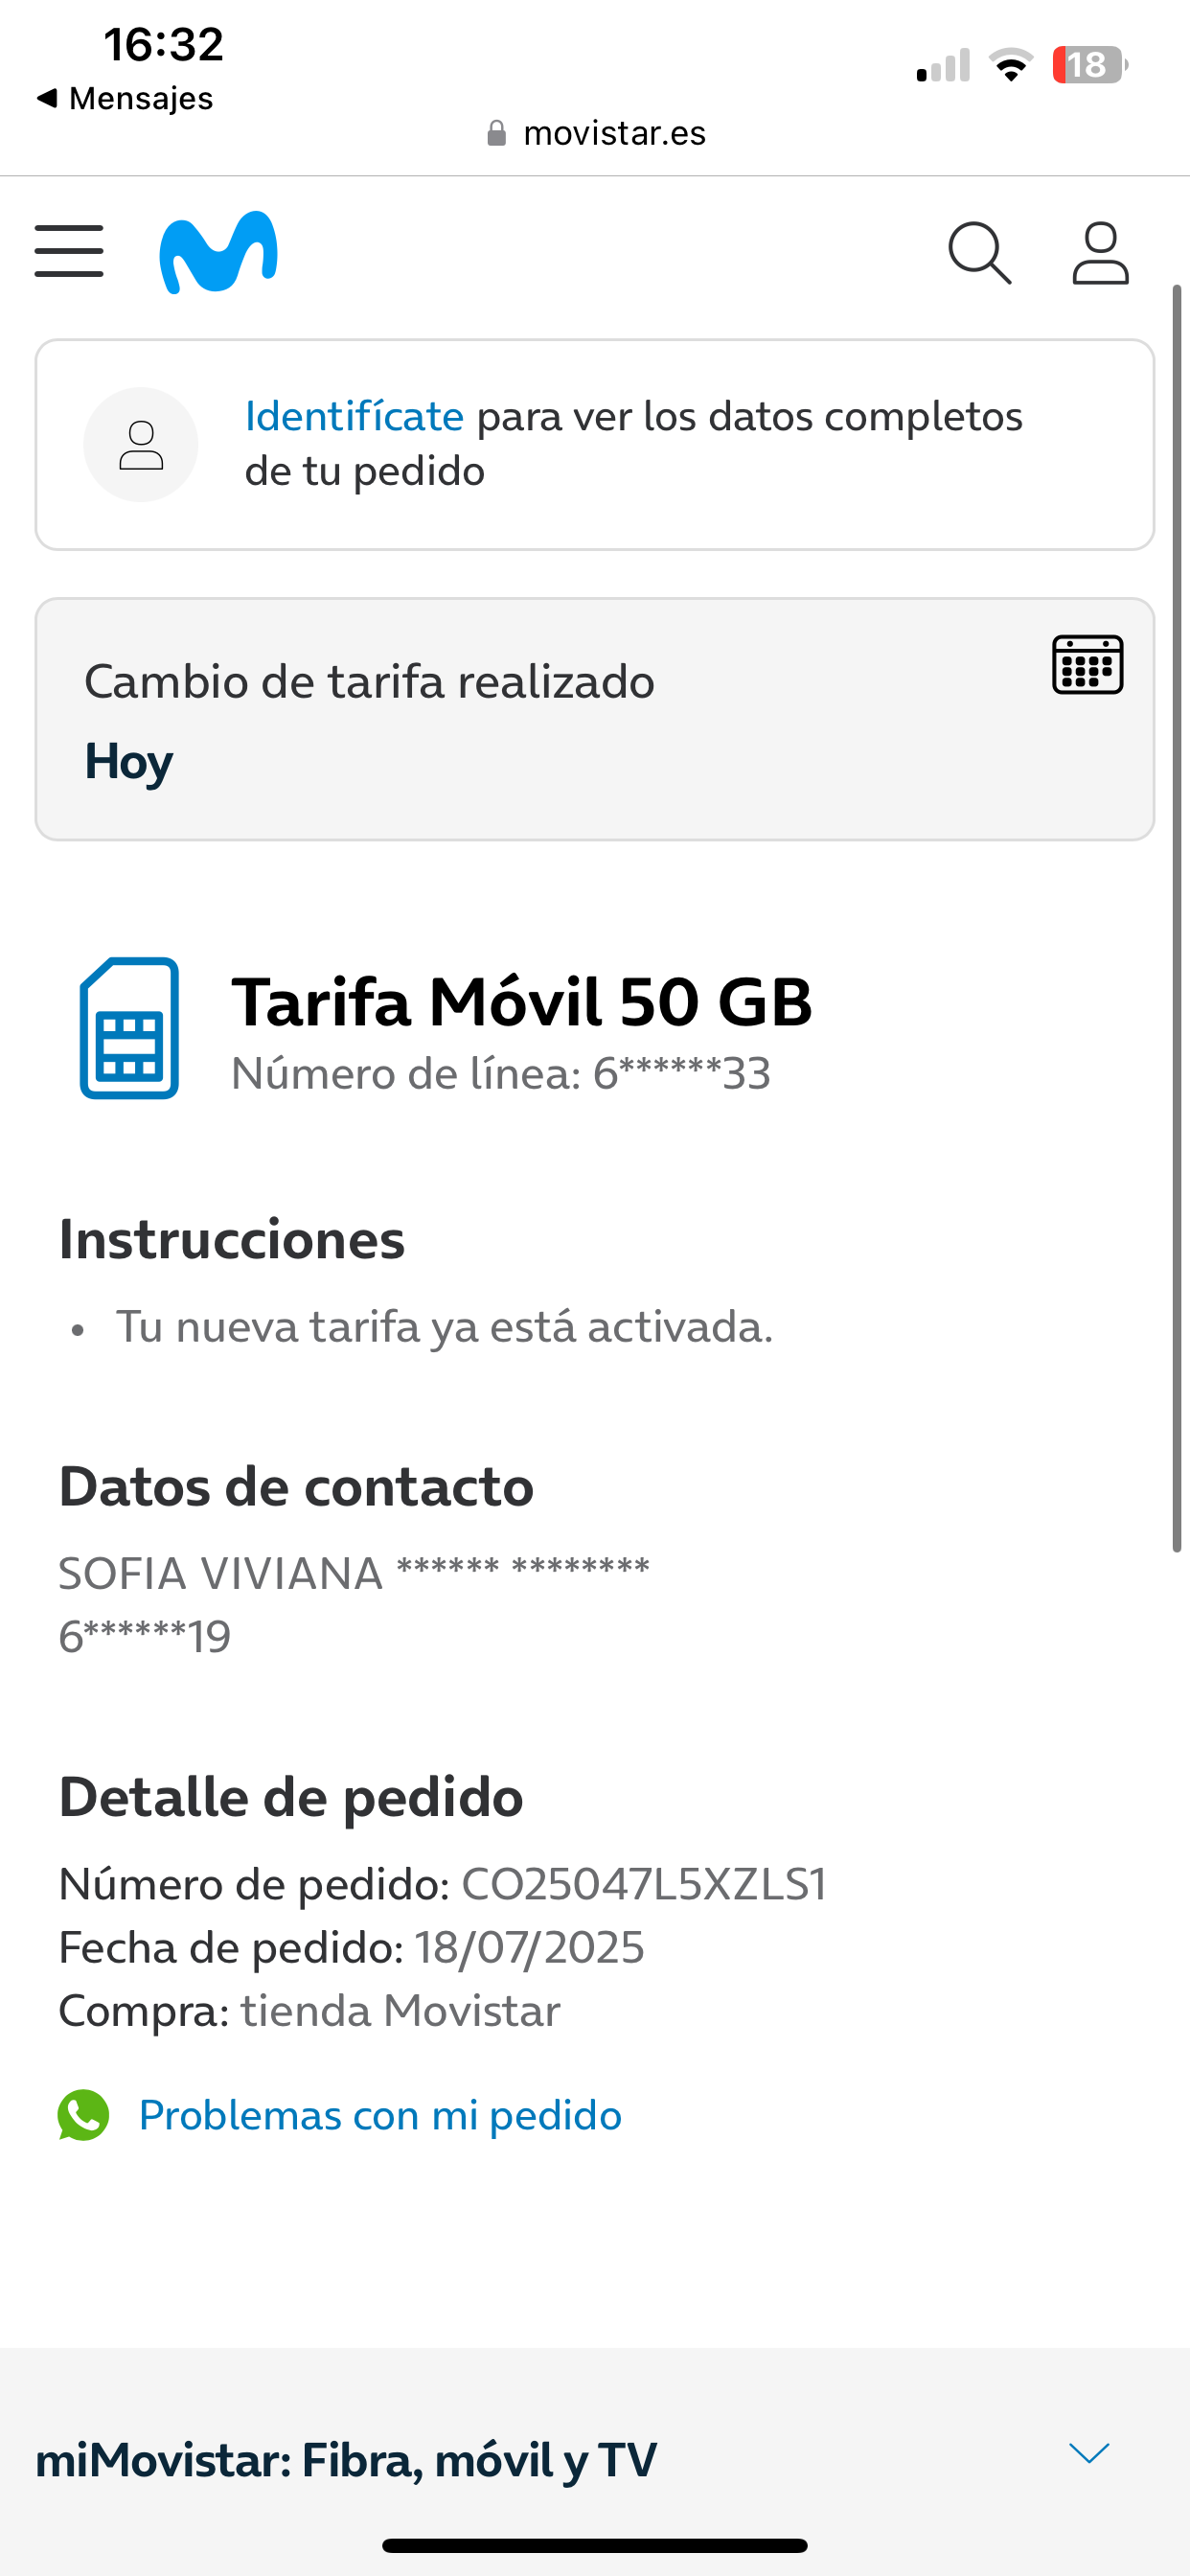Open the Identifícate login link
This screenshot has width=1190, height=2576.
coord(354,416)
